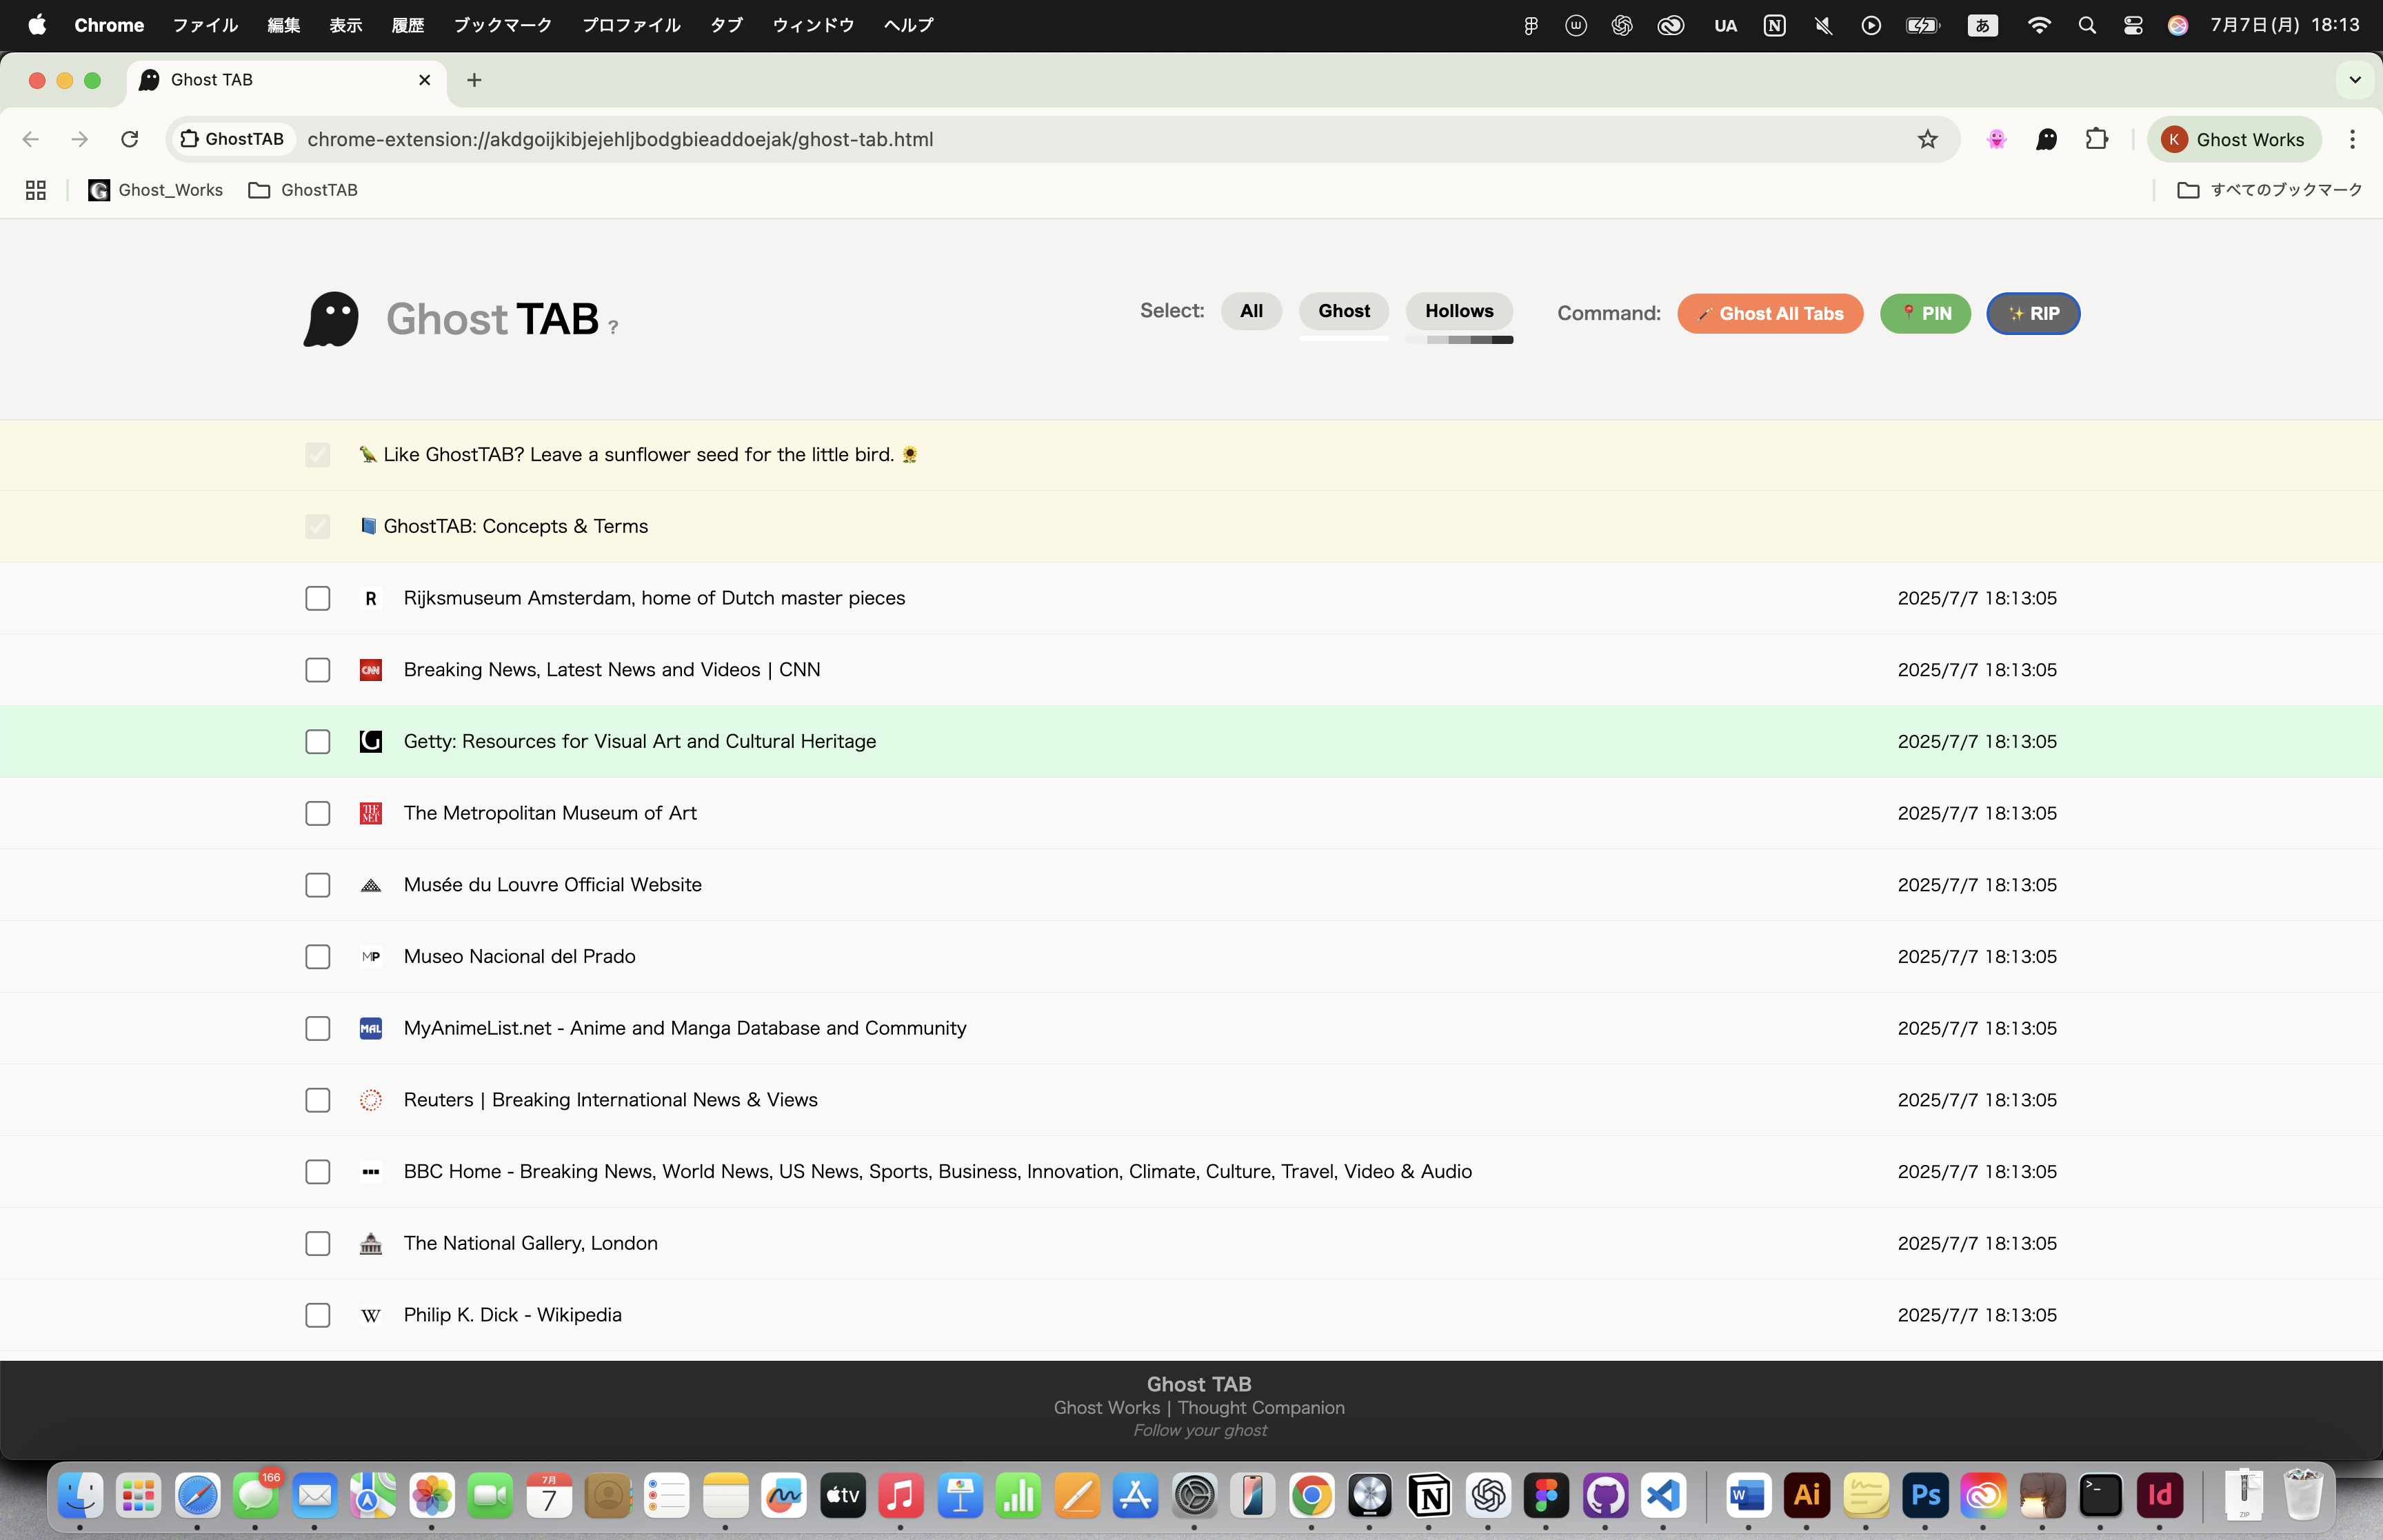The width and height of the screenshot is (2383, 1540).
Task: Click the Museo del Prado favicon
Action: pos(371,957)
